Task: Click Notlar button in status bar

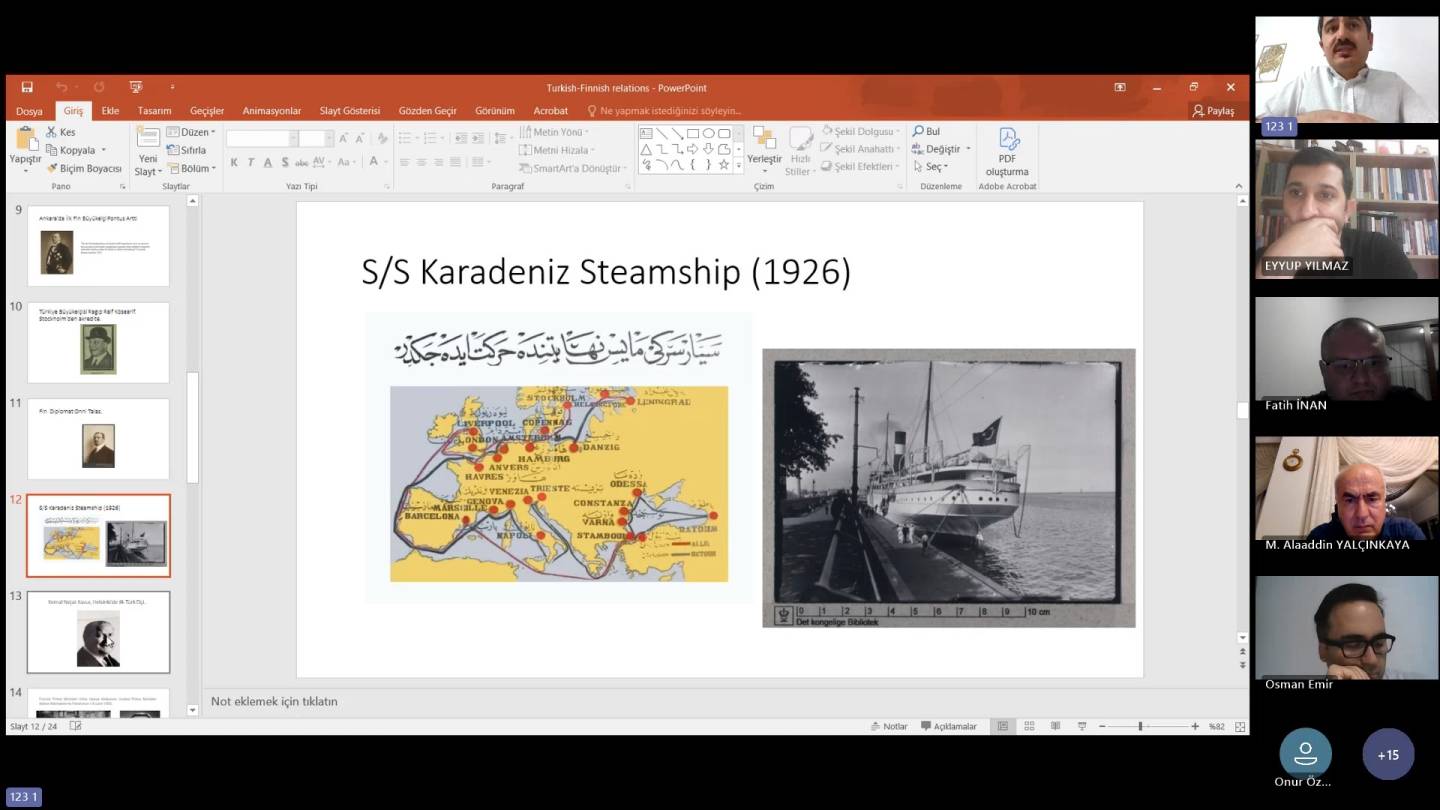Action: (x=889, y=726)
